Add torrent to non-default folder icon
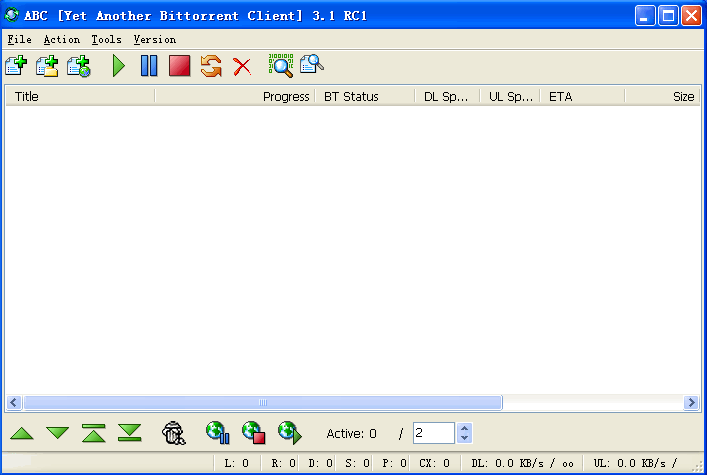 pos(47,66)
